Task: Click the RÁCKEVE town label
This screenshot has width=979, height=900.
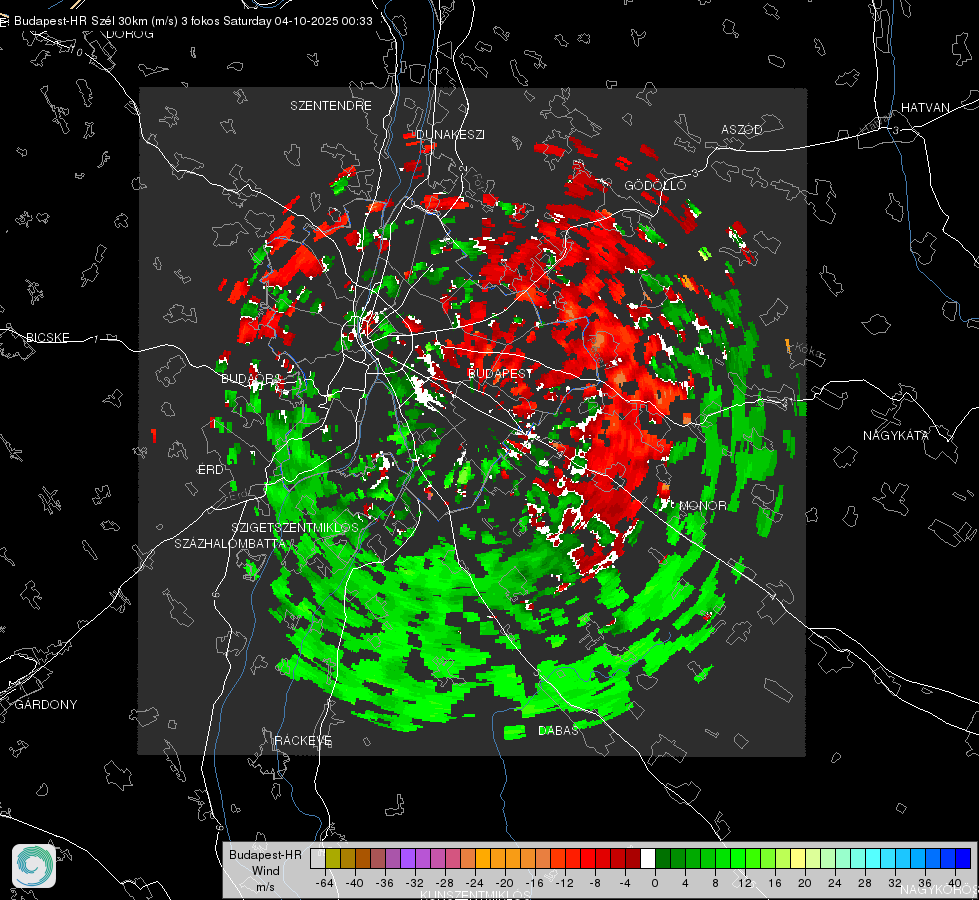Action: [x=303, y=740]
